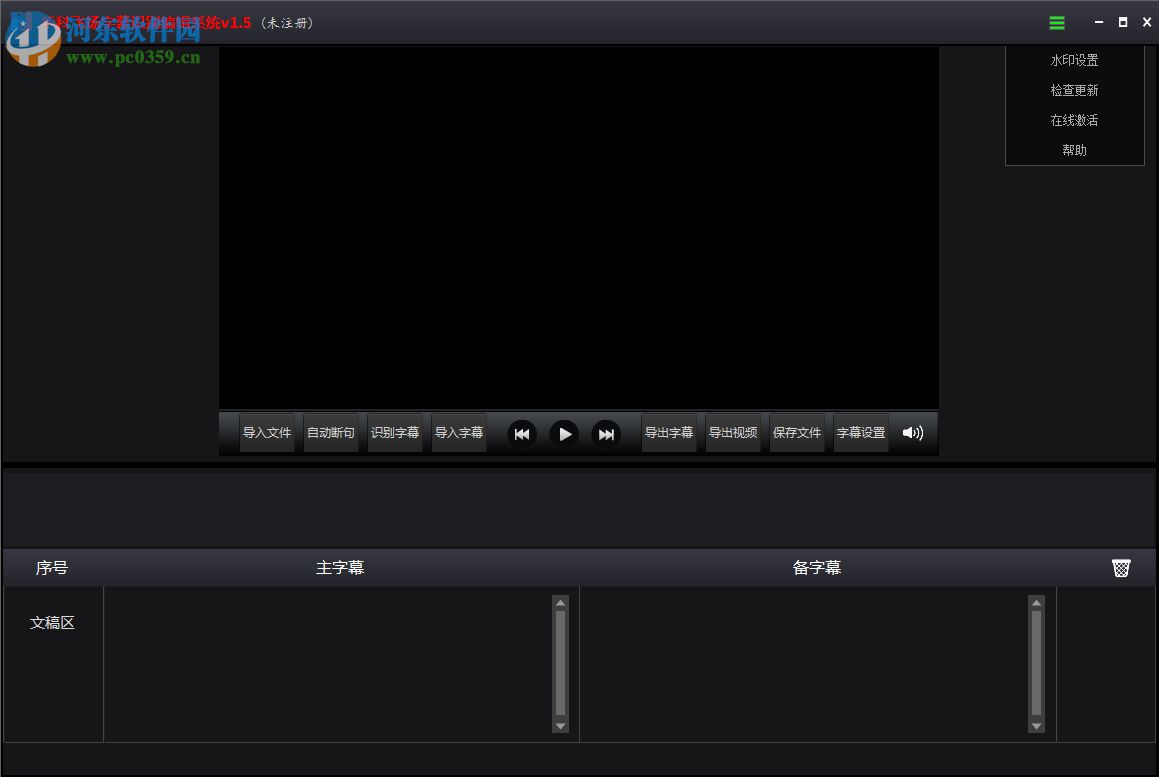Open 帮助 menu entry
Screen dimensions: 1159x777
click(x=1074, y=150)
